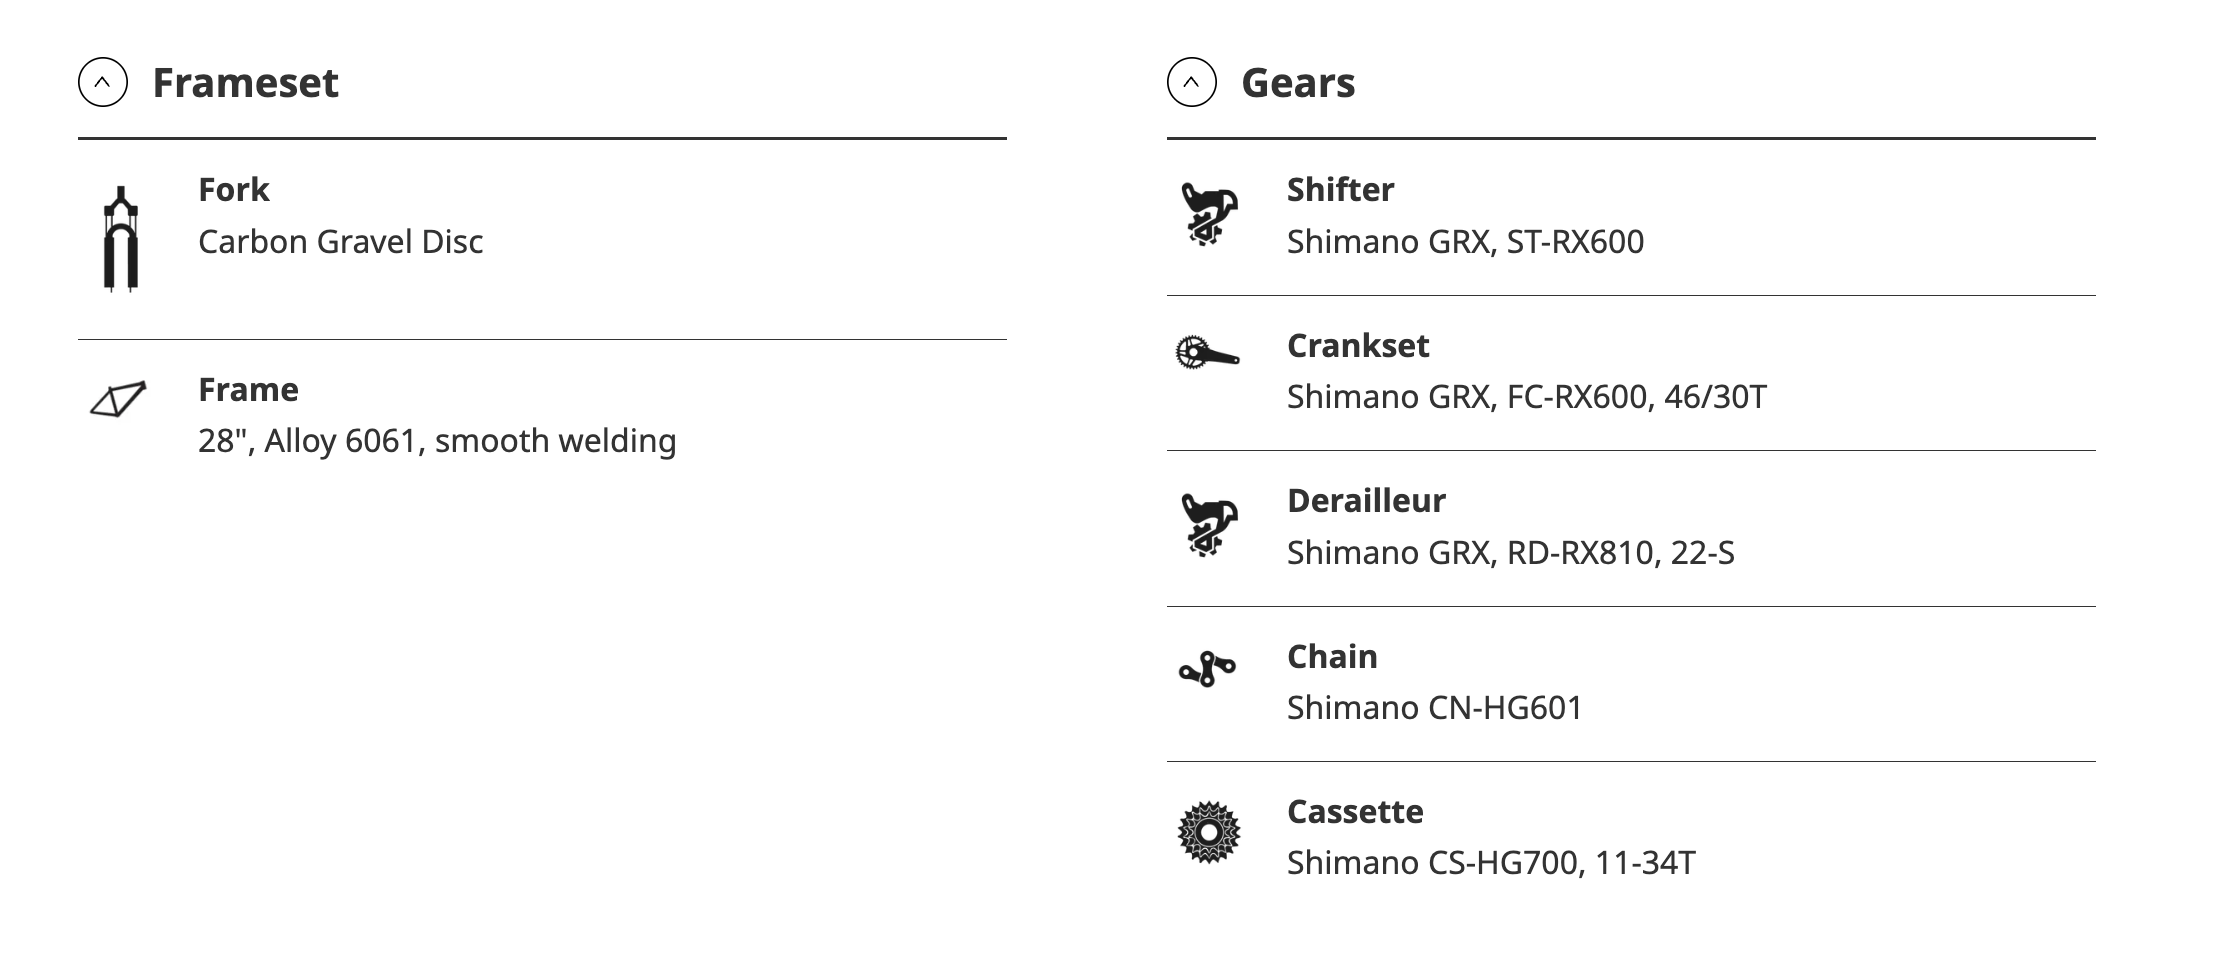
Task: Click the FC-RX600 46/30T crankset spec
Action: coord(1526,397)
